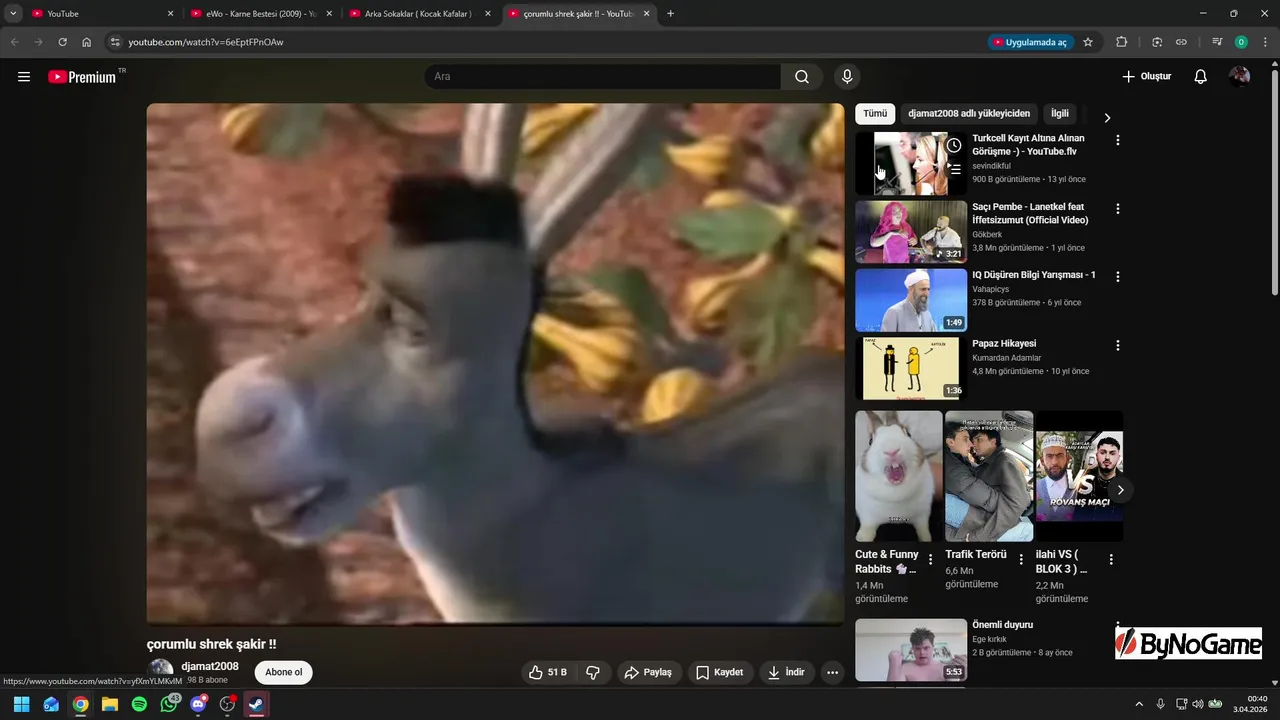This screenshot has width=1280, height=720.
Task: Click the Kaydet save button
Action: [x=720, y=672]
